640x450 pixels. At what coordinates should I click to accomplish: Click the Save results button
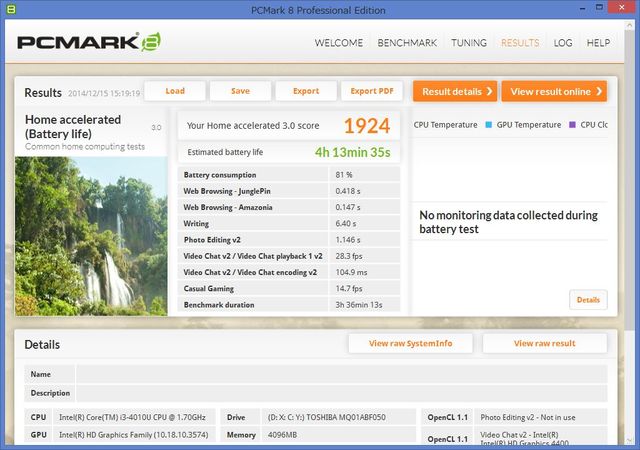click(x=240, y=91)
